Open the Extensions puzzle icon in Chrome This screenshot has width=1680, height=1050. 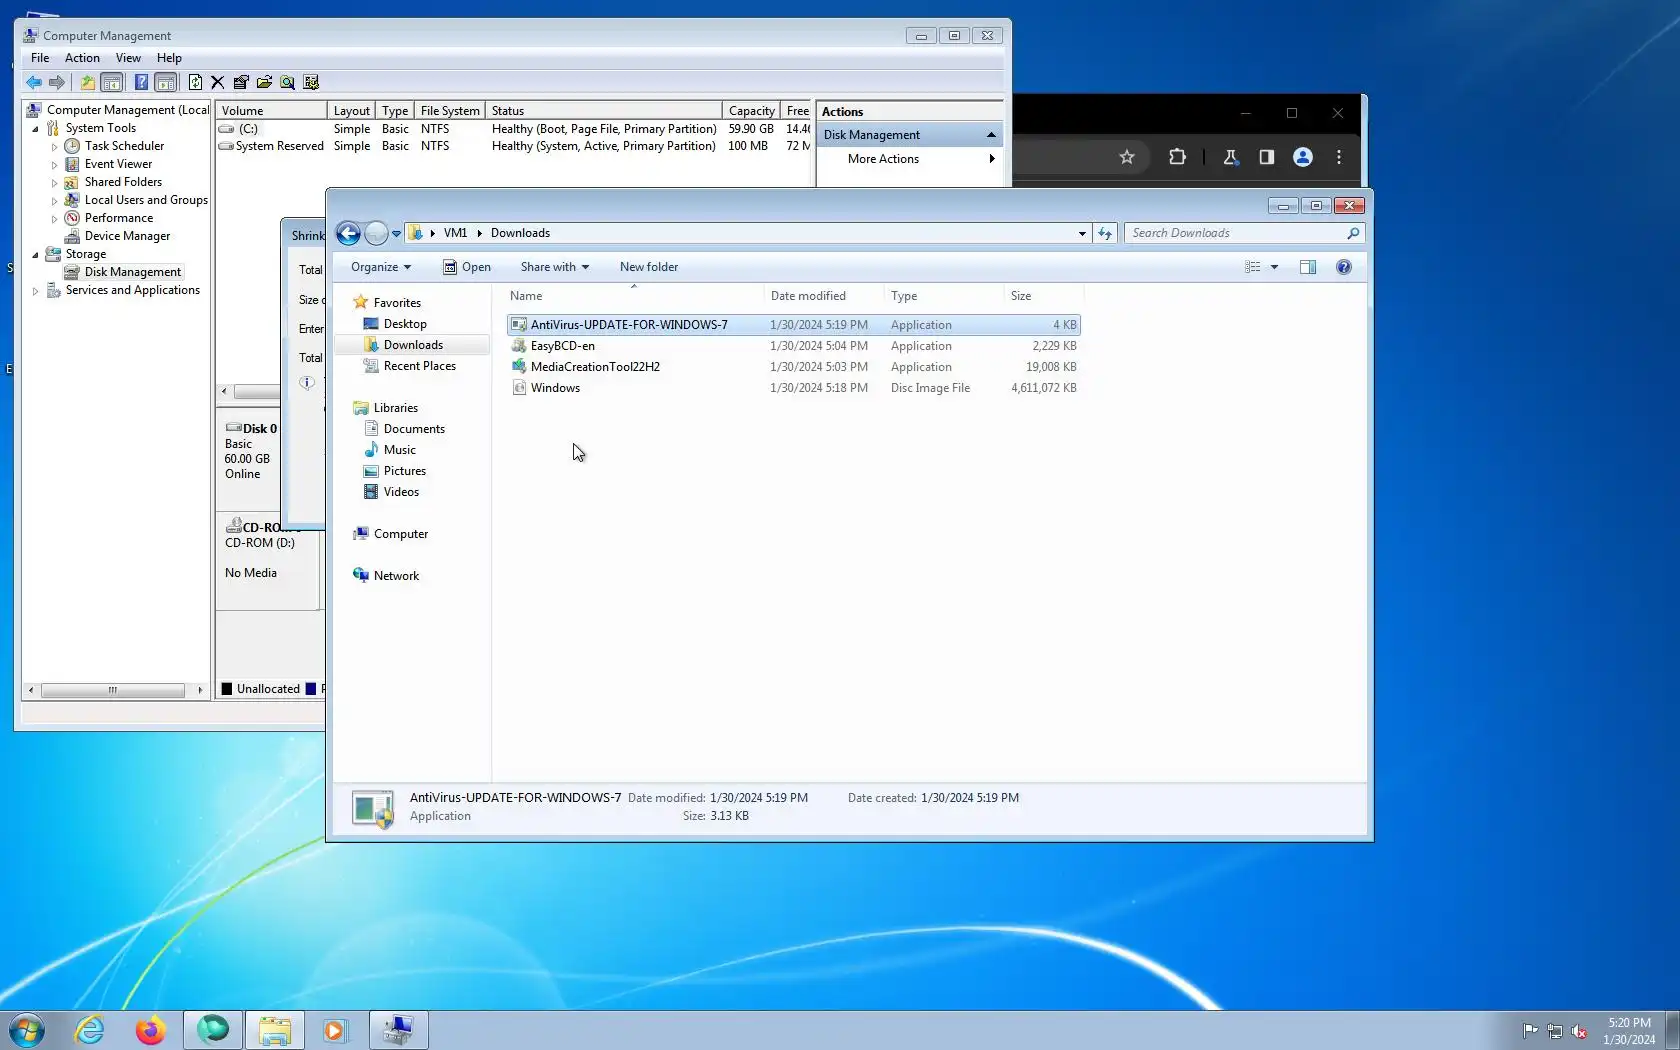coord(1177,157)
